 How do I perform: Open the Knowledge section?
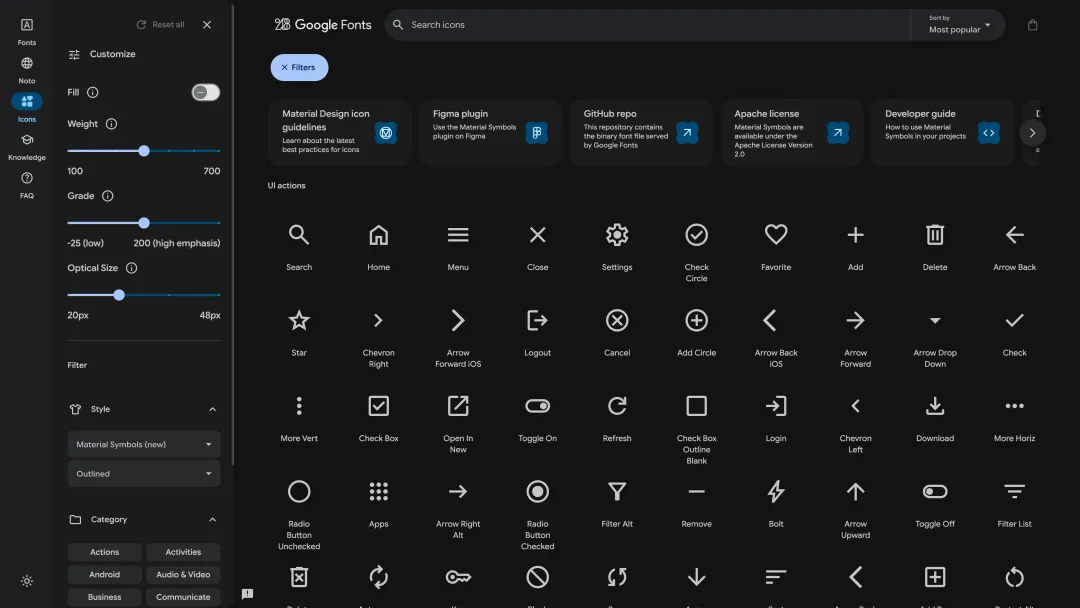[27, 147]
